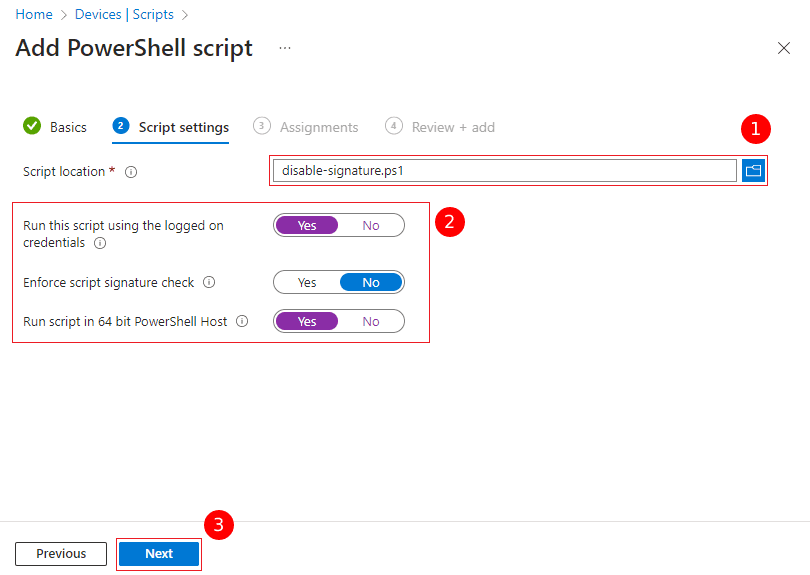The height and width of the screenshot is (575, 810).
Task: Go to Review + add tab
Action: click(x=452, y=127)
